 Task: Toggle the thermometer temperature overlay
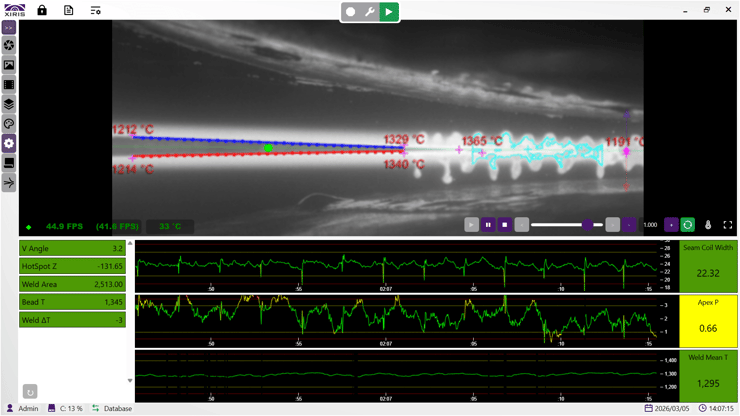(708, 225)
